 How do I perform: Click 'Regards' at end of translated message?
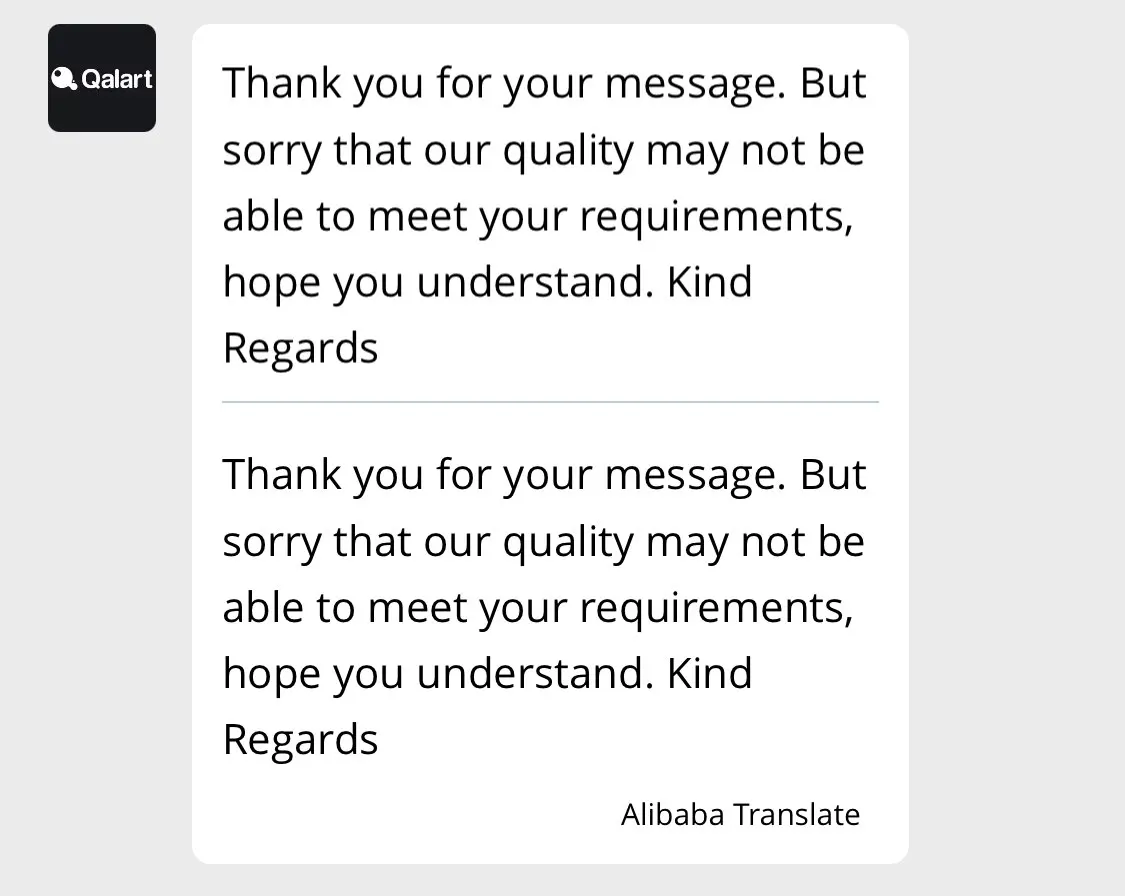coord(300,740)
